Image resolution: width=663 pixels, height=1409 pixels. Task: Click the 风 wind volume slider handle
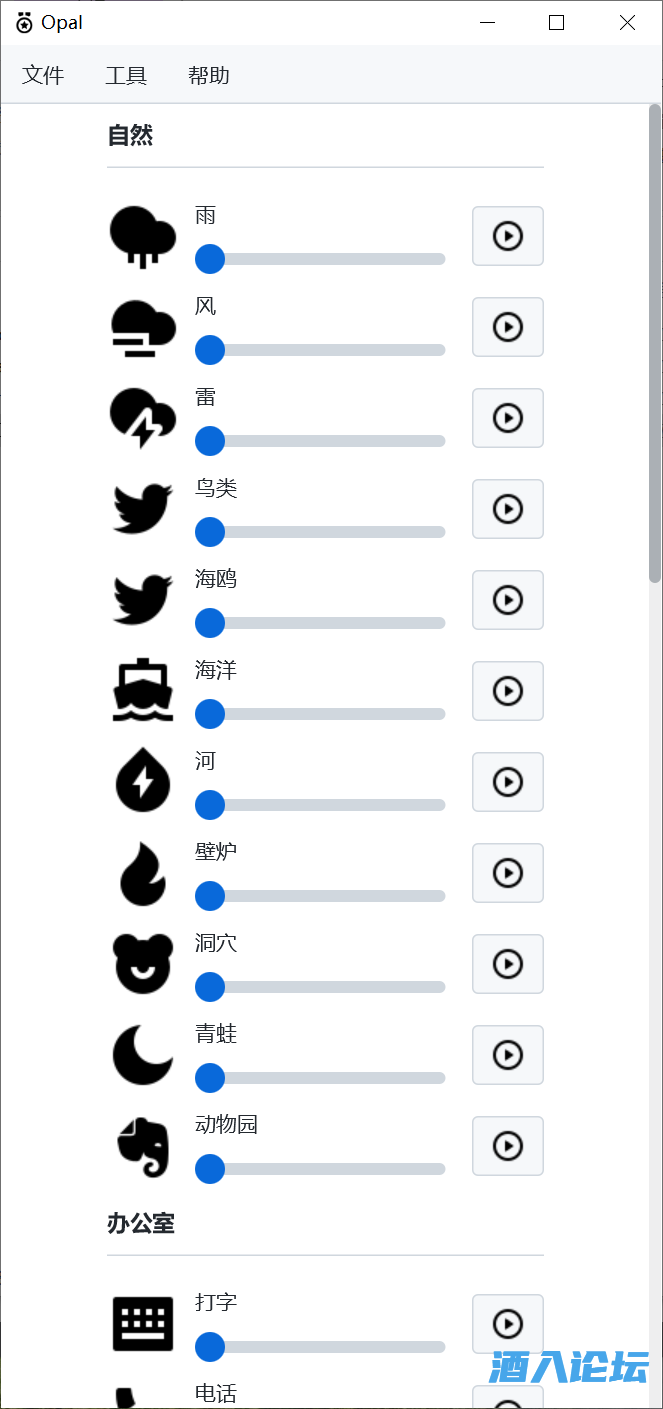click(x=210, y=350)
